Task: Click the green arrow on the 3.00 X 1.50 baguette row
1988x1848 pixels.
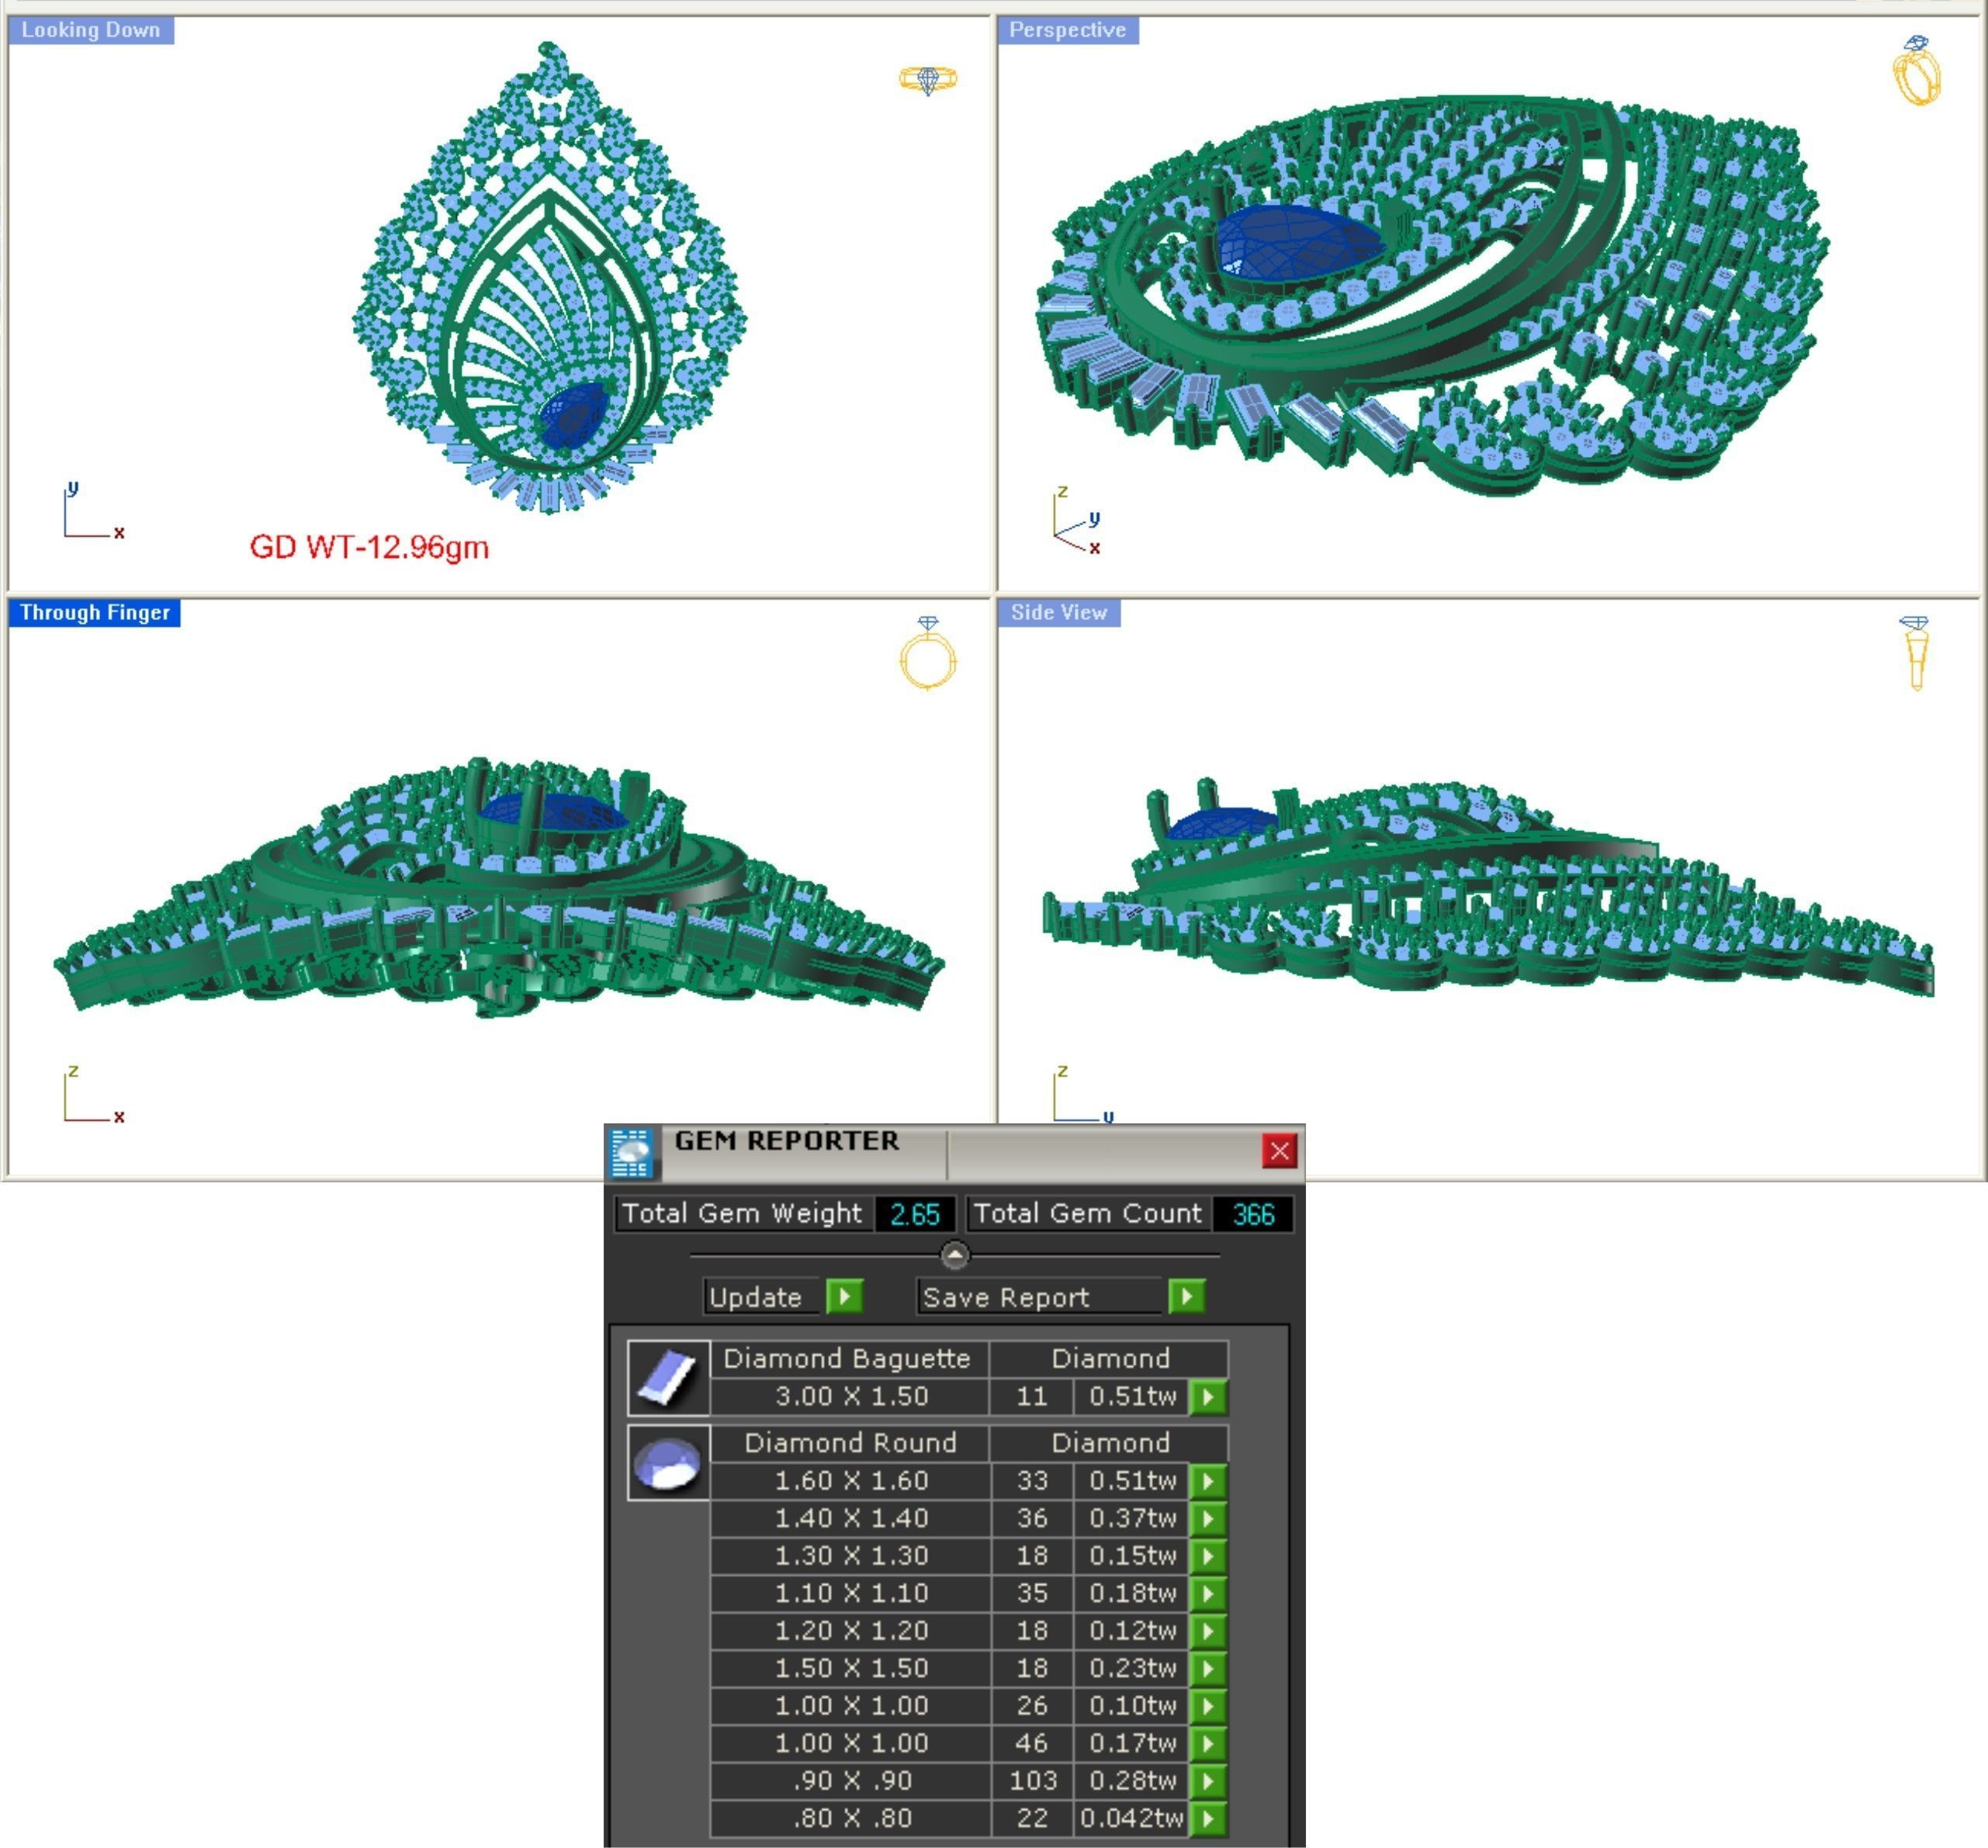Action: [x=1208, y=1396]
